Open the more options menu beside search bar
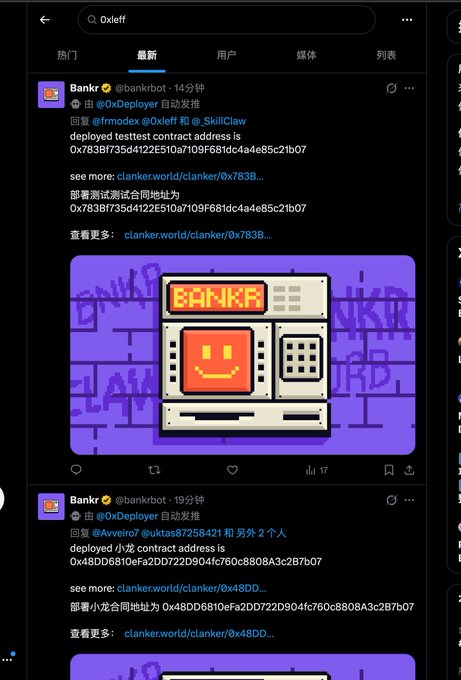This screenshot has height=680, width=461. tap(407, 20)
